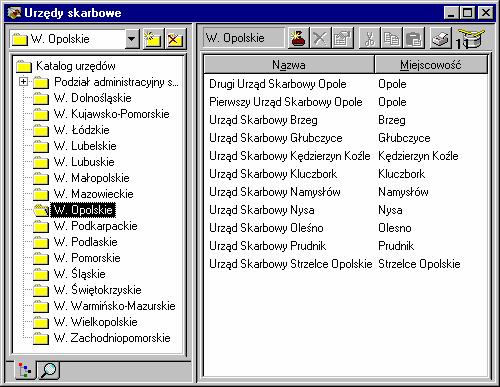Select Urząd Skarbowy Prudnik row

click(x=345, y=246)
